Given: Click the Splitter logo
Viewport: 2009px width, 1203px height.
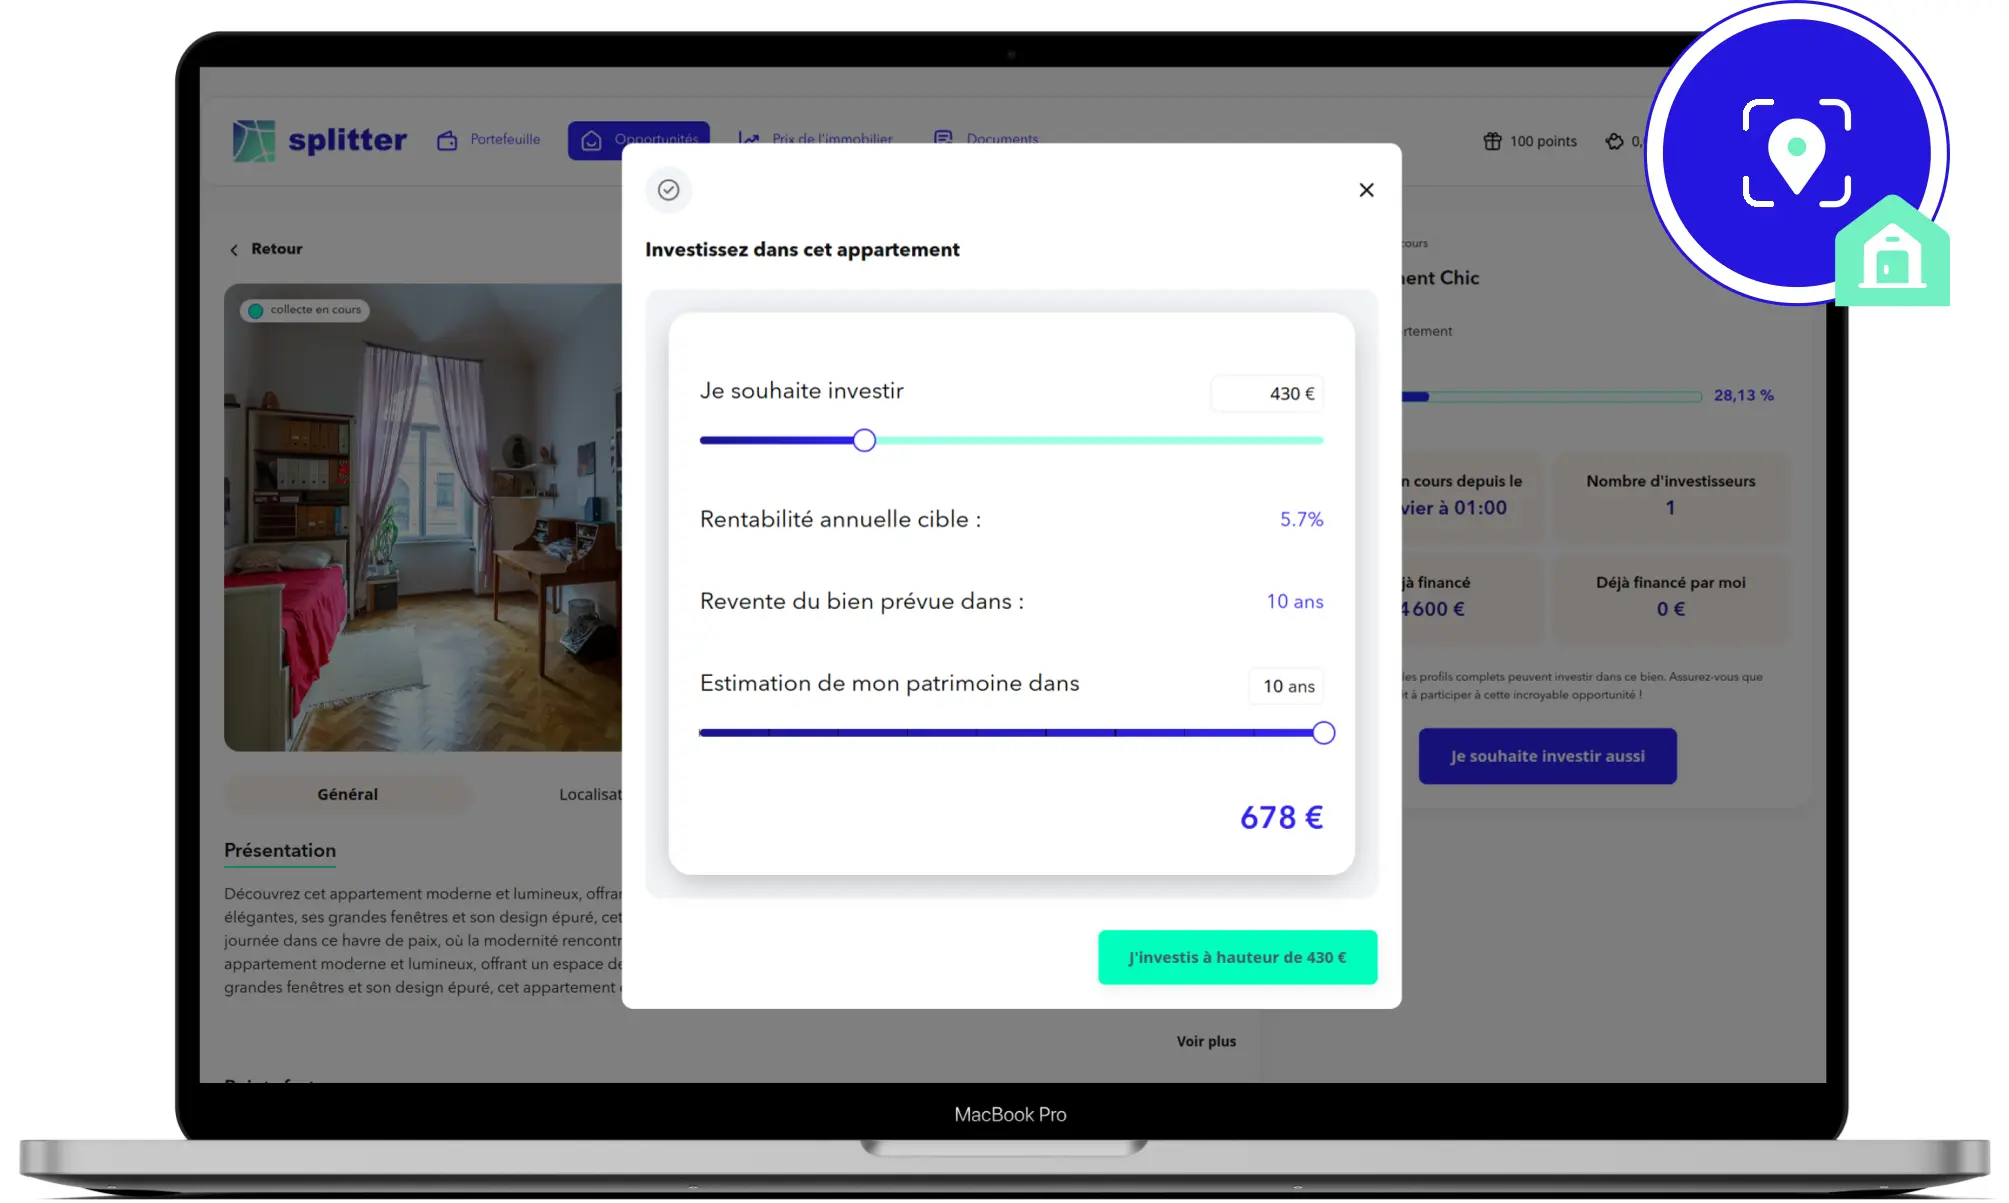Looking at the screenshot, I should pyautogui.click(x=319, y=140).
